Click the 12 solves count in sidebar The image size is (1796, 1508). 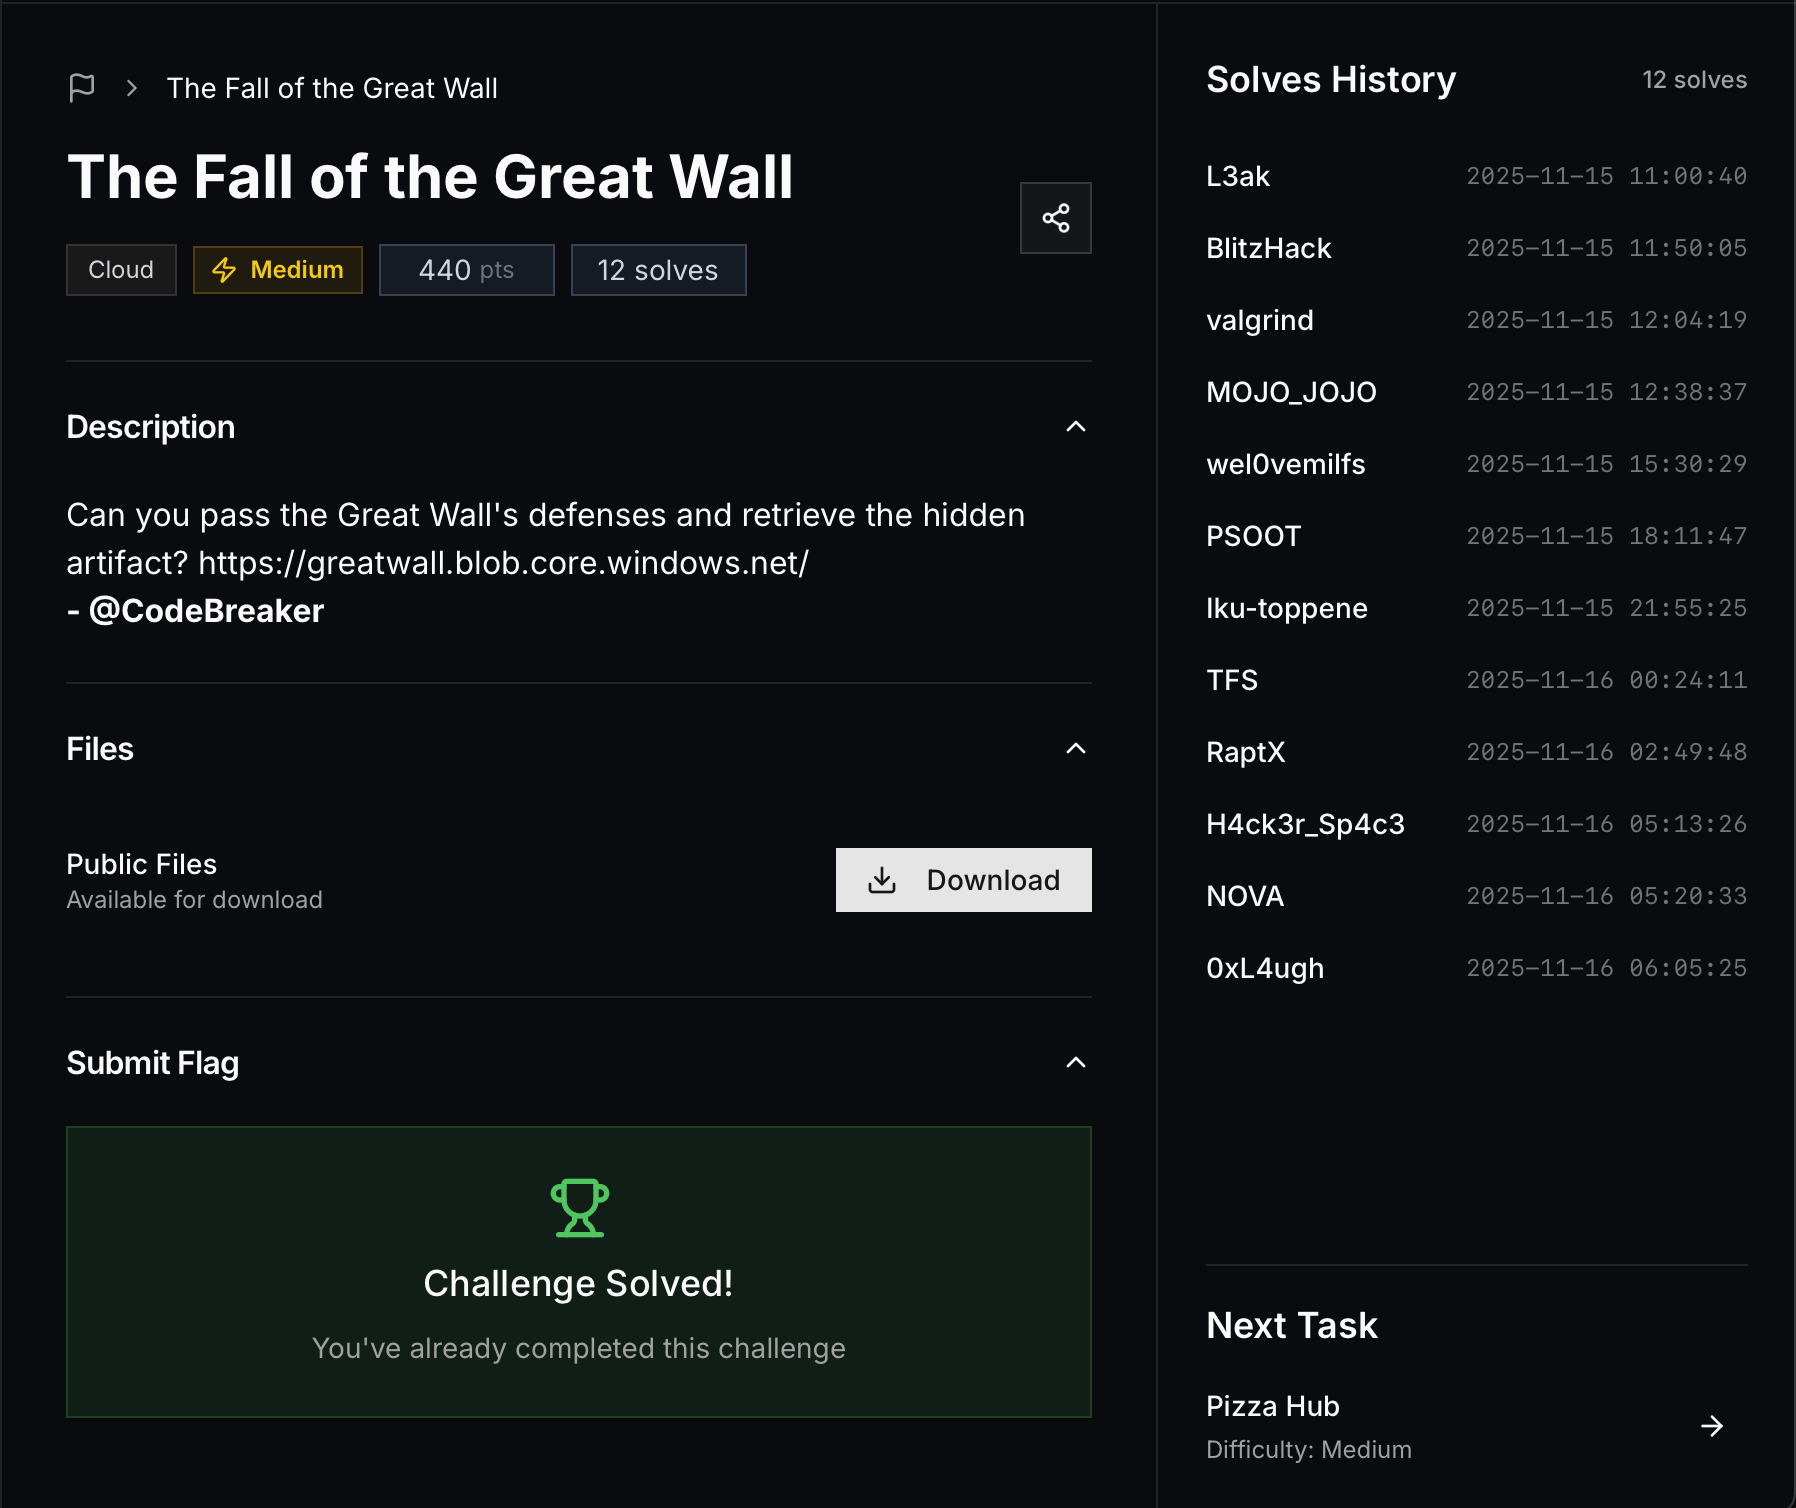[x=1695, y=80]
